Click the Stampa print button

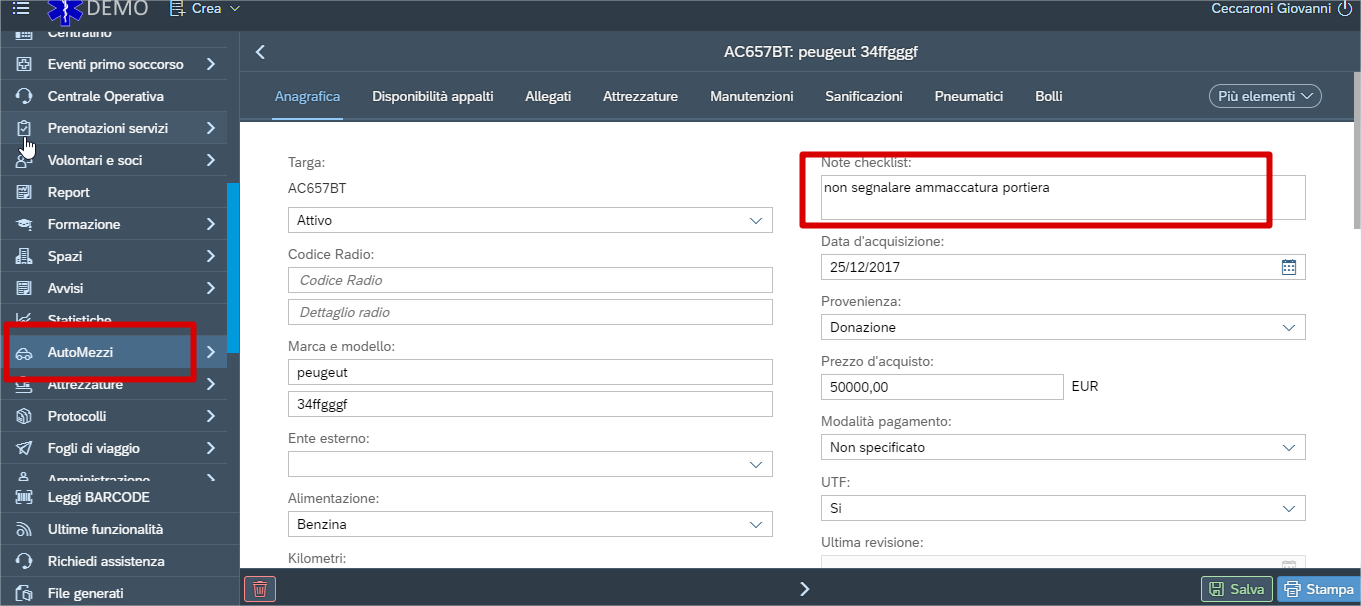(x=1318, y=589)
